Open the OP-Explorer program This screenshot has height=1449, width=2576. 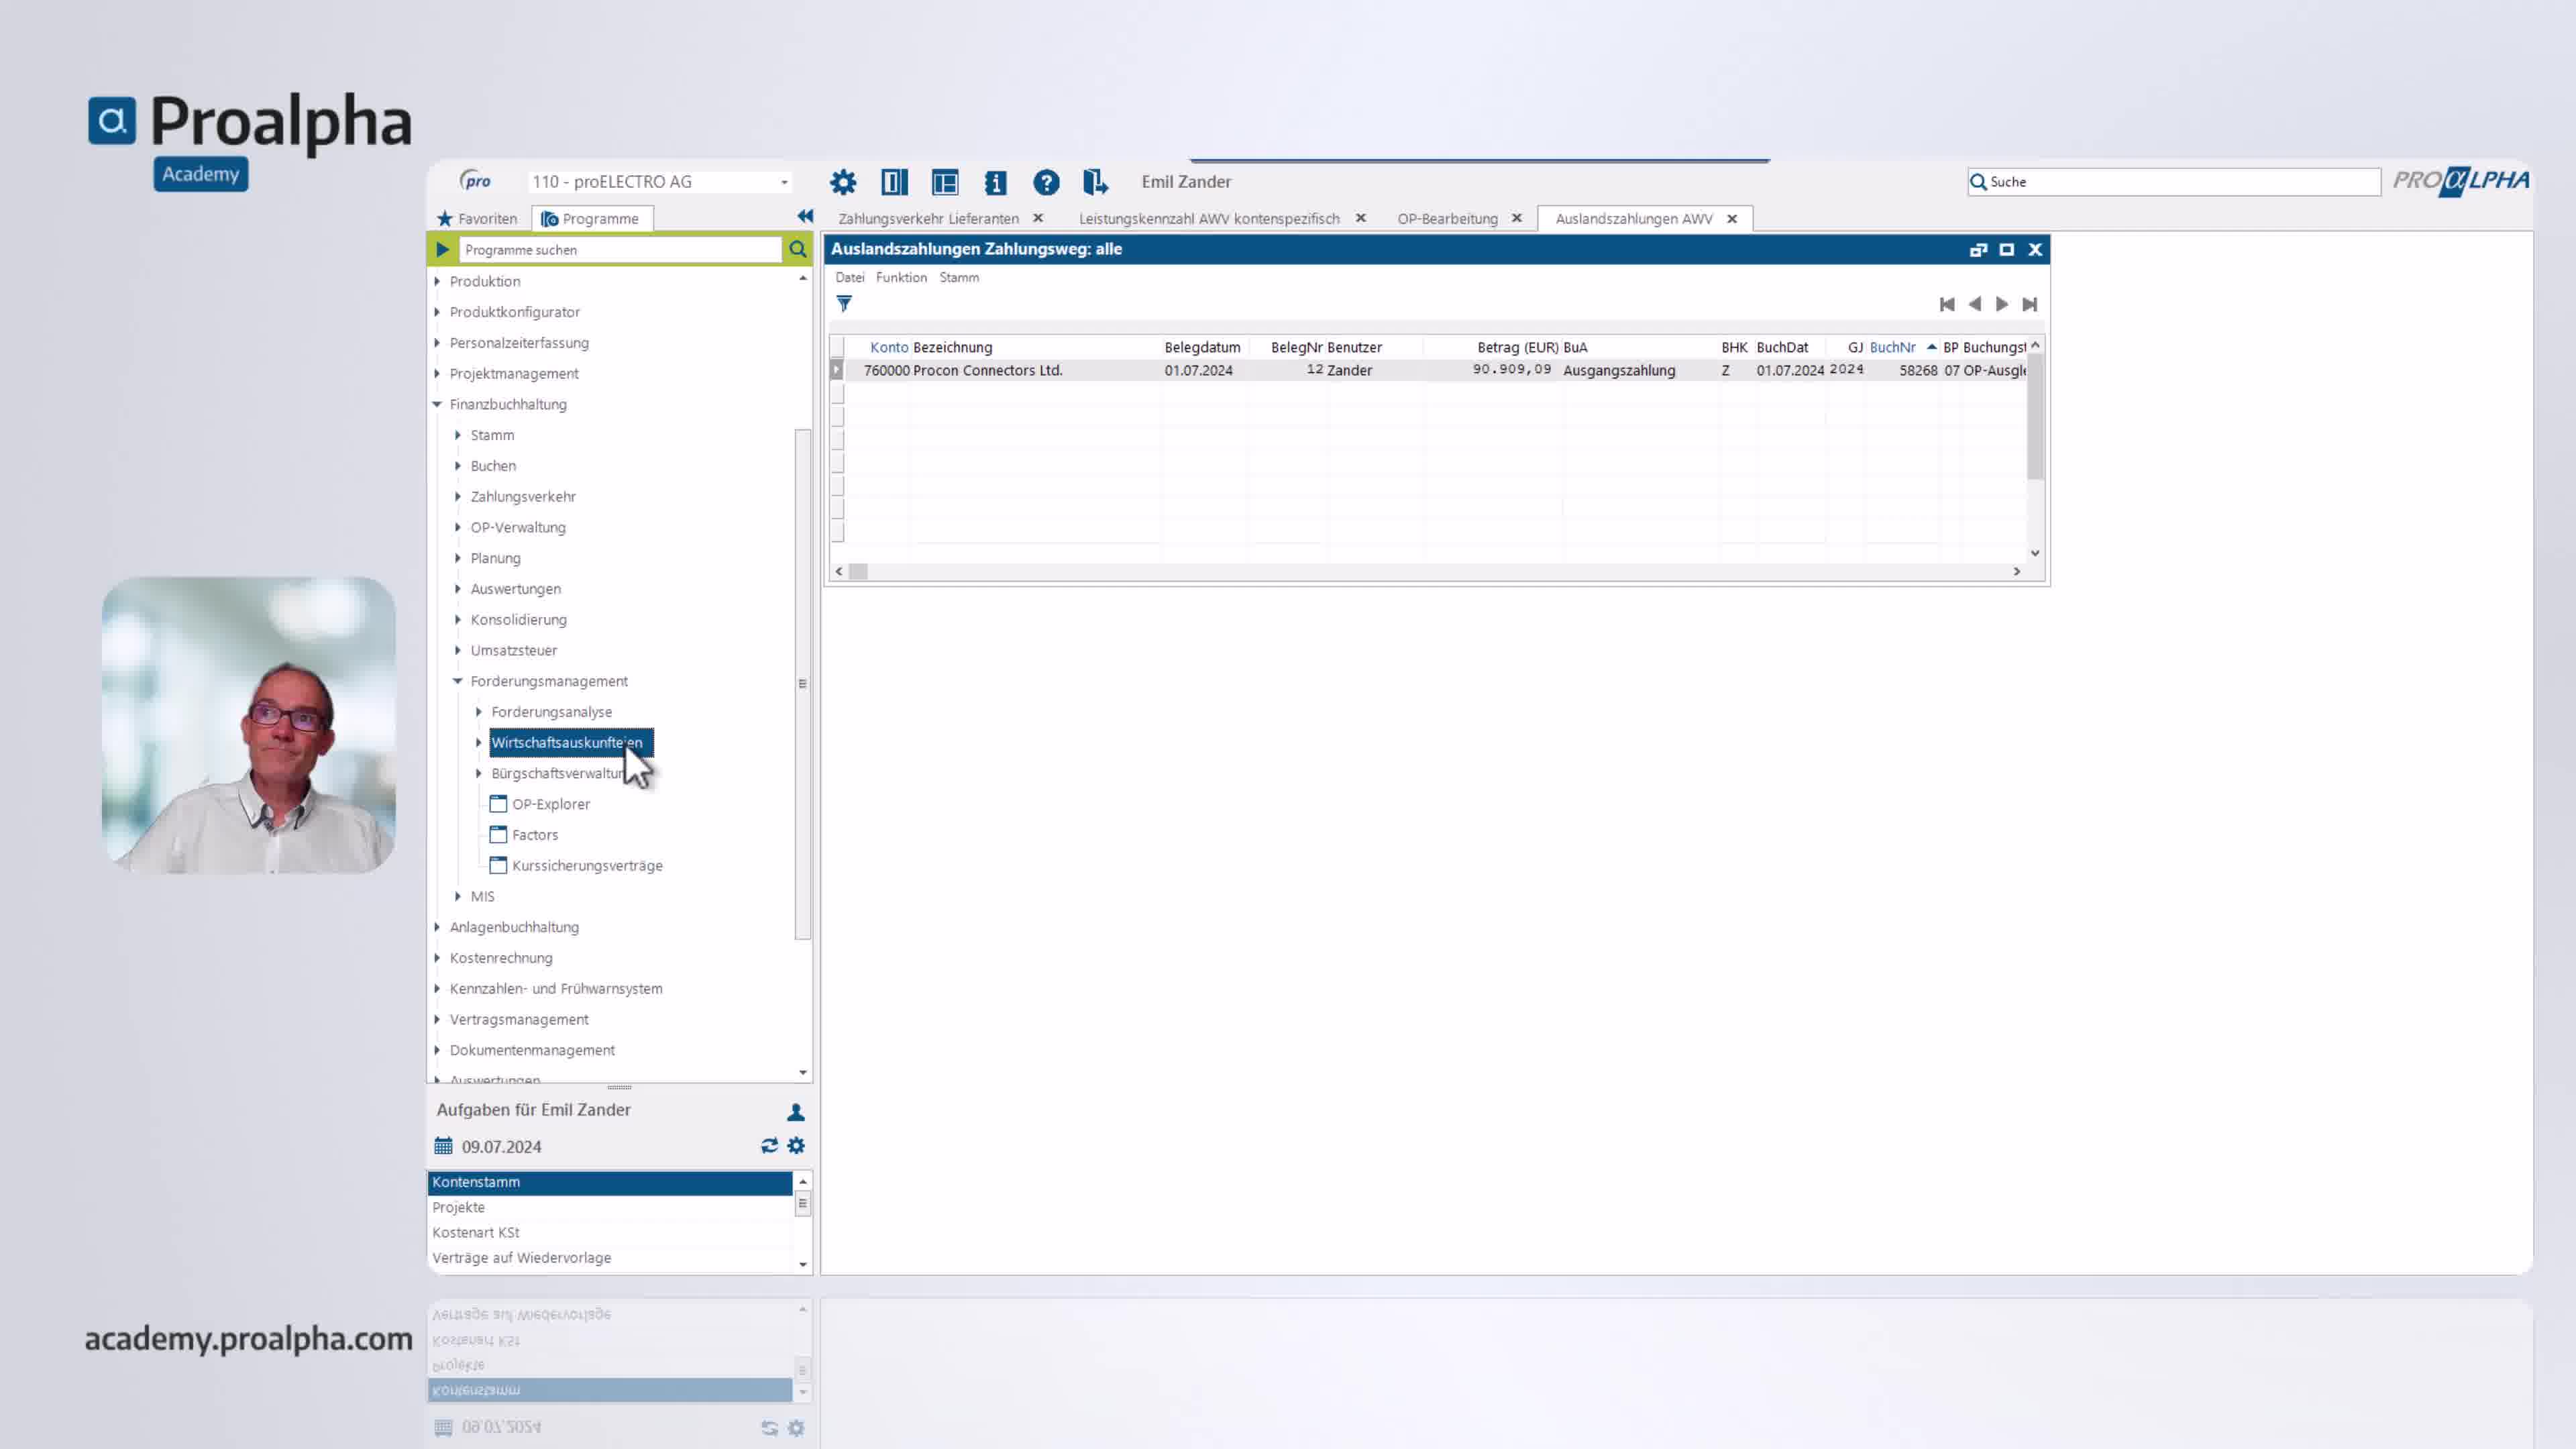click(550, 804)
